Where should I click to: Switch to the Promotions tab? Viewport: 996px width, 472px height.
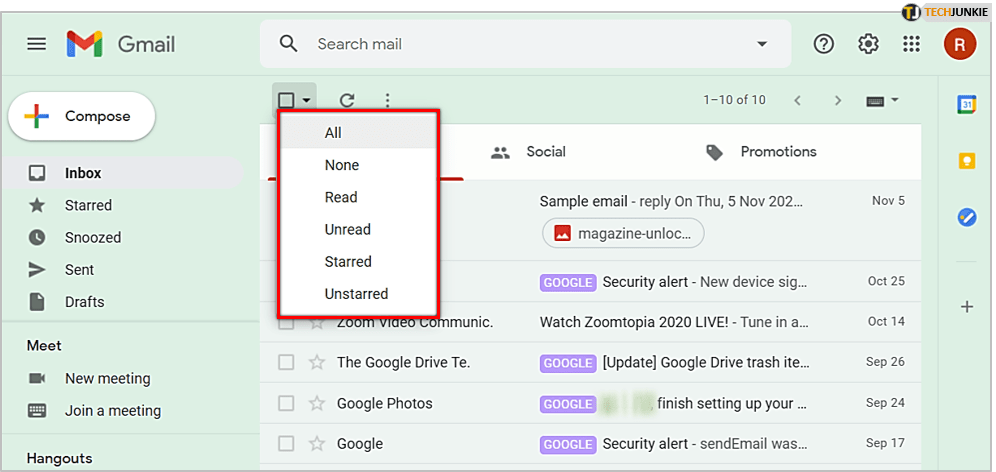coord(777,152)
